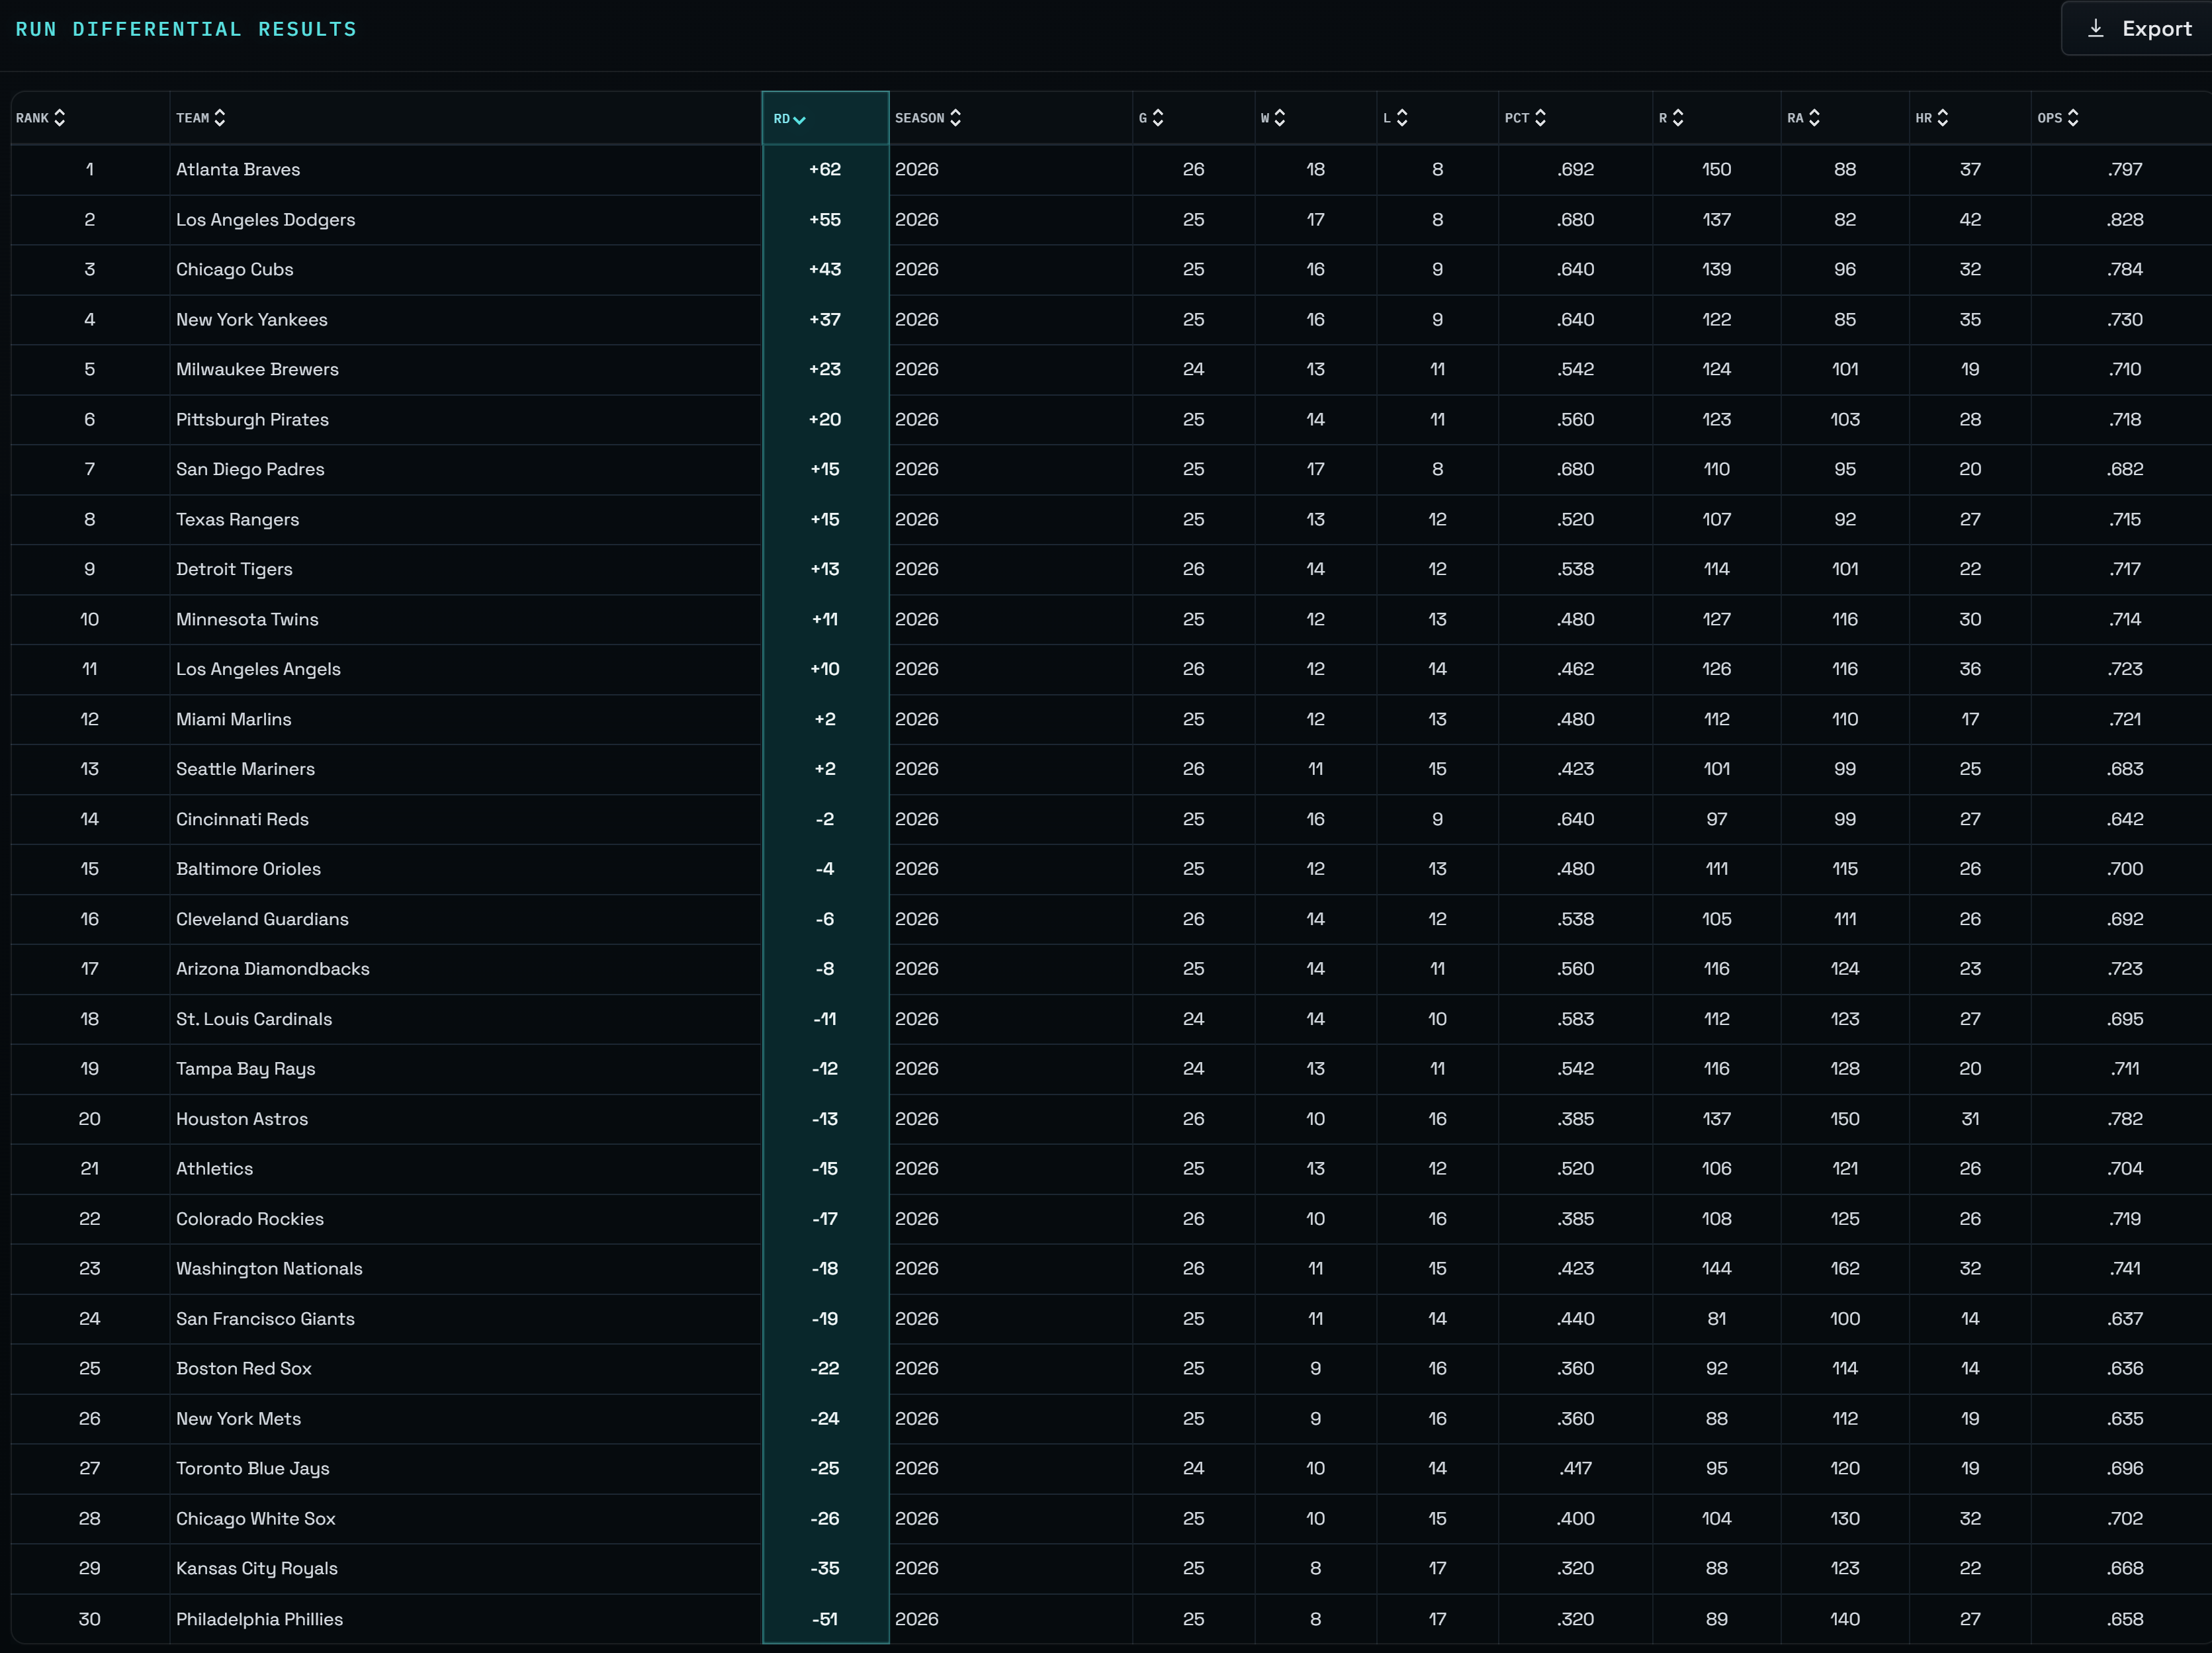Click the Export download icon
This screenshot has height=1653, width=2212.
click(2095, 28)
